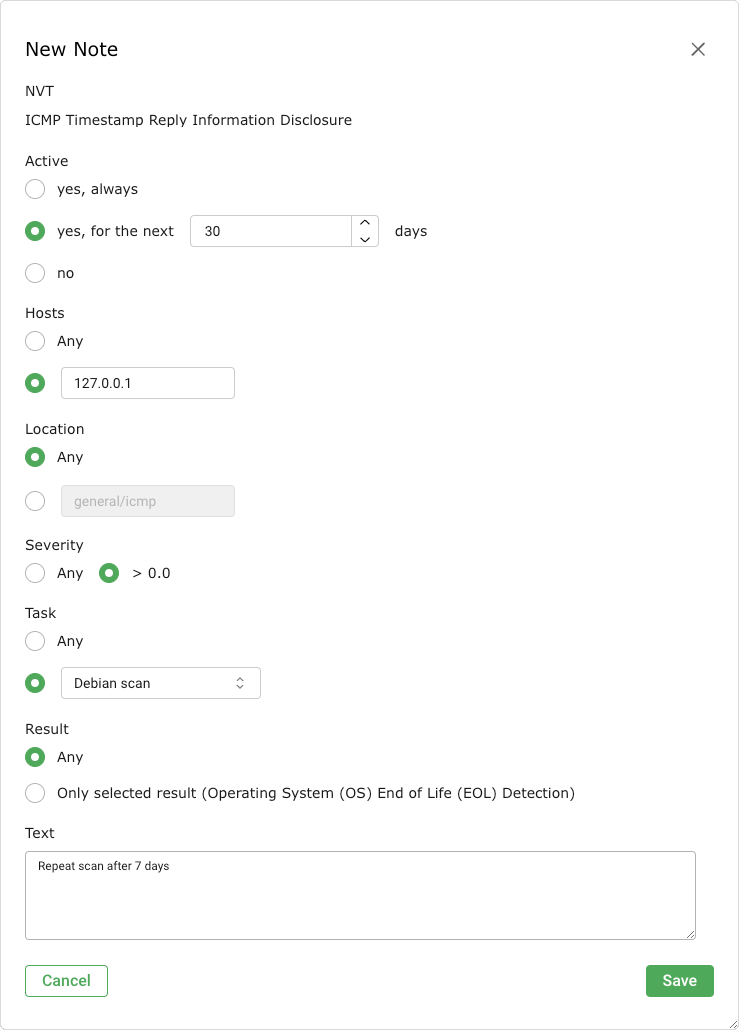The width and height of the screenshot is (739, 1030).
Task: Select 'Only selected result' option
Action: pos(35,793)
